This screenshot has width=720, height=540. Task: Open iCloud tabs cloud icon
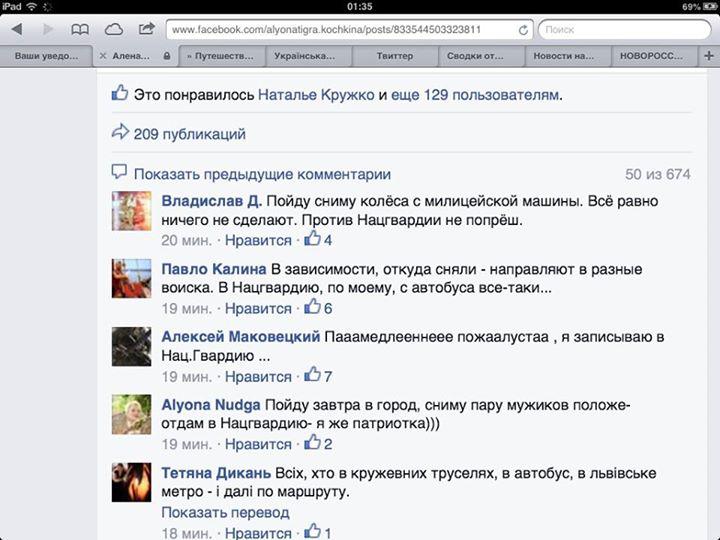click(x=113, y=30)
